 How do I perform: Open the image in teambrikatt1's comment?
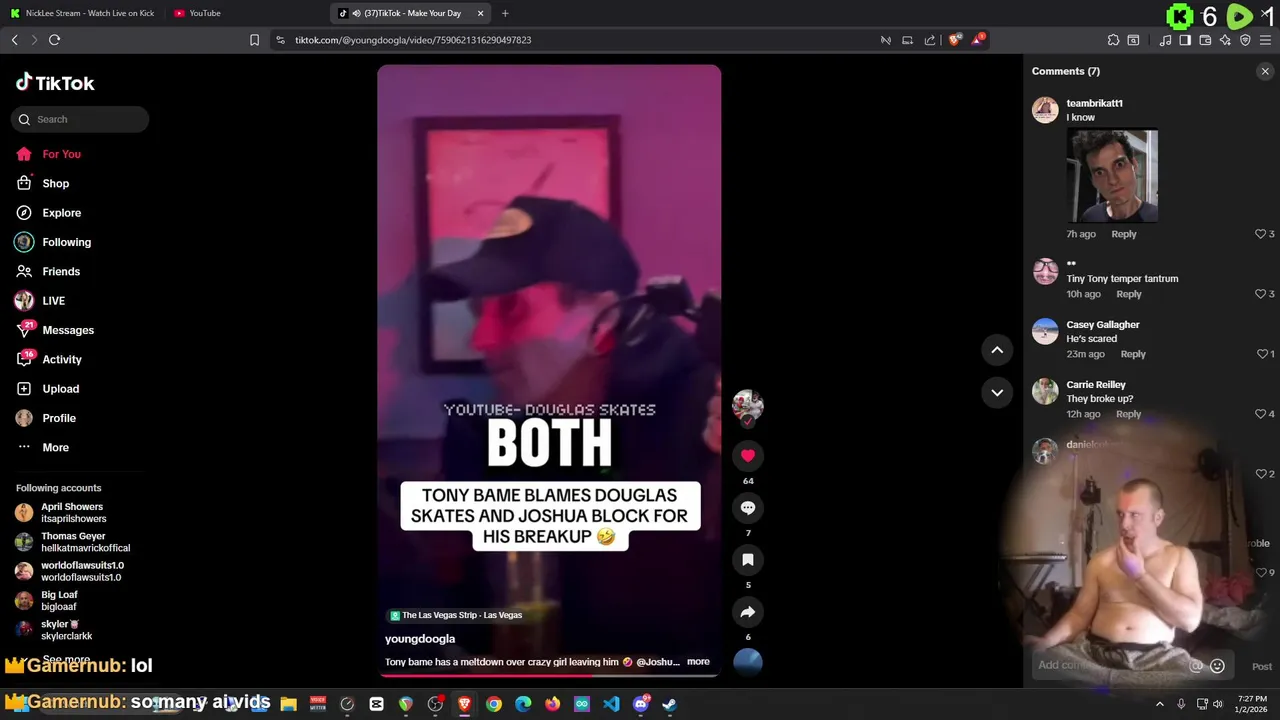(1112, 176)
